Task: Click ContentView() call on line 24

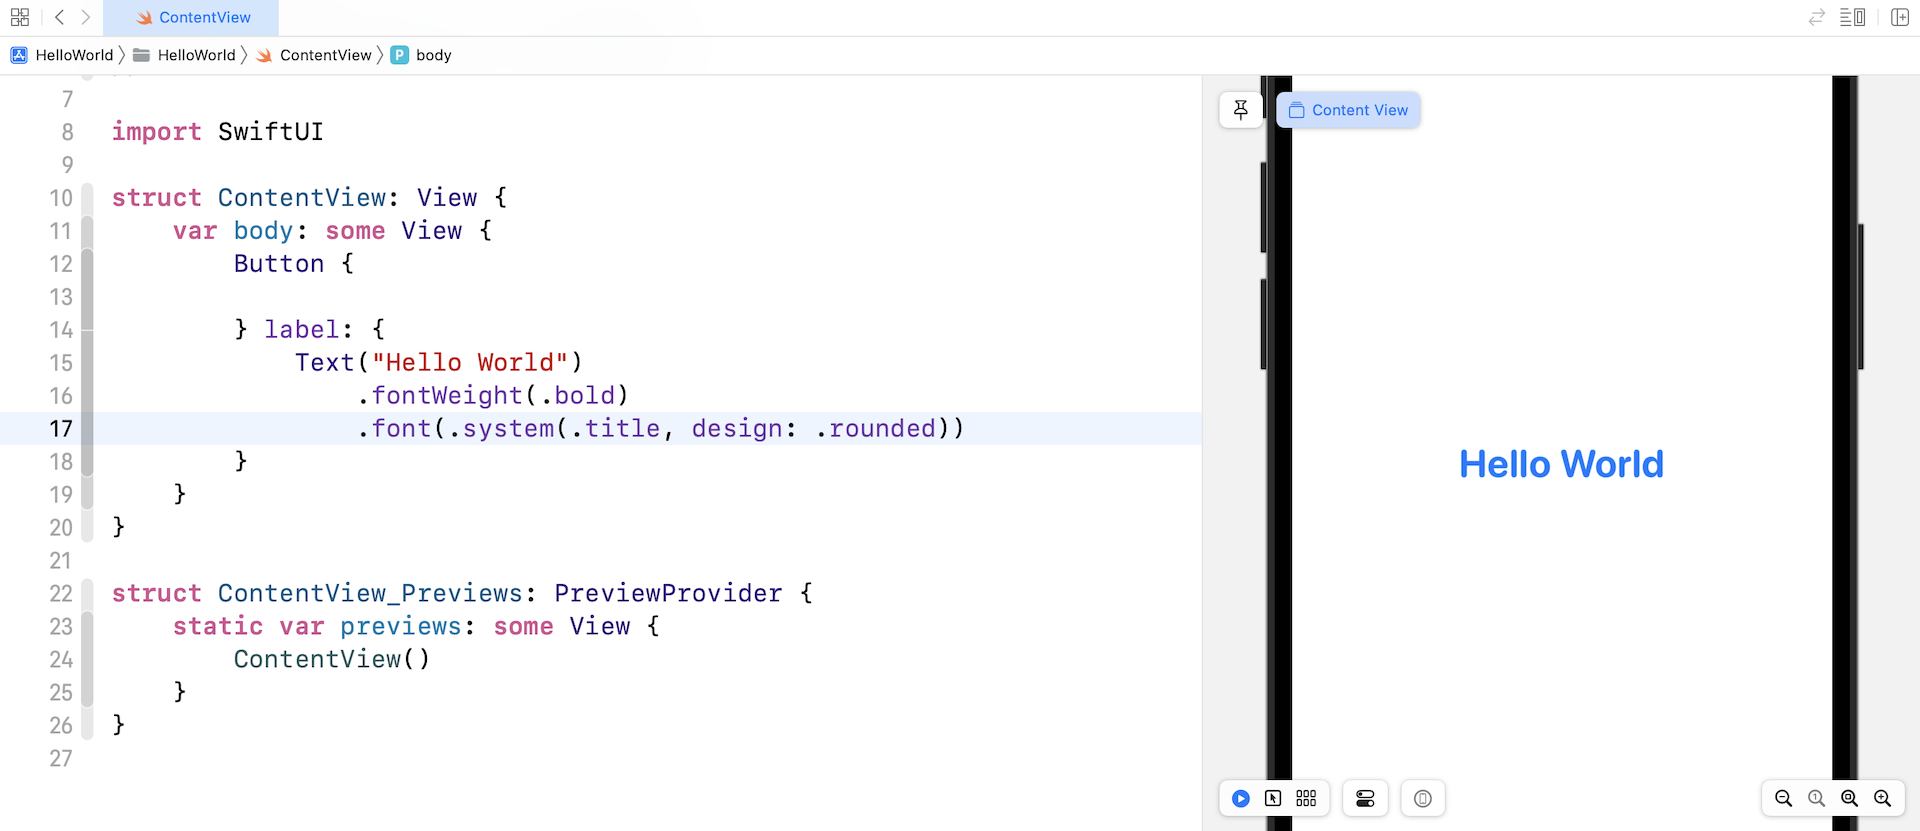Action: coord(332,660)
